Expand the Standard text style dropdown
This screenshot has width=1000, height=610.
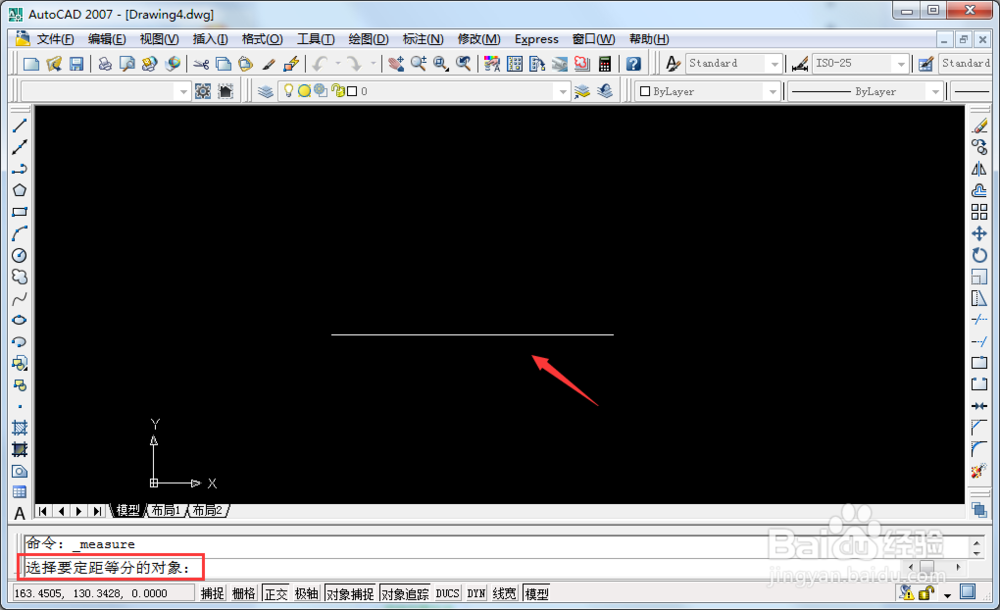[x=774, y=63]
